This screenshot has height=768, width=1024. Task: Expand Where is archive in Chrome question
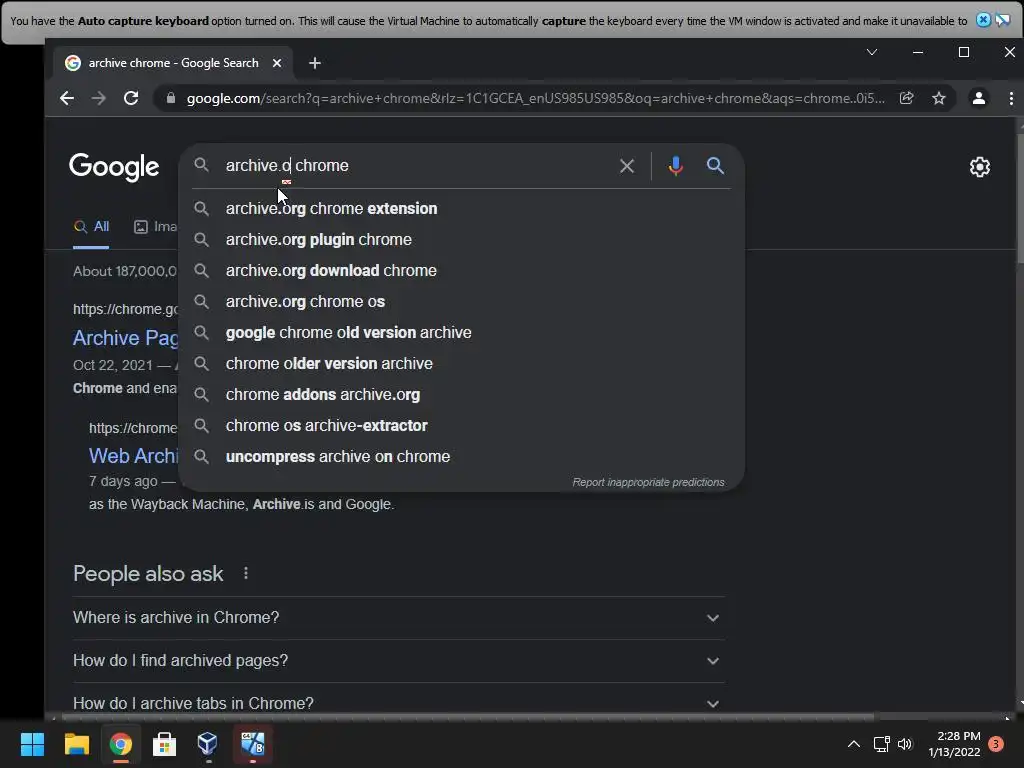tap(398, 618)
